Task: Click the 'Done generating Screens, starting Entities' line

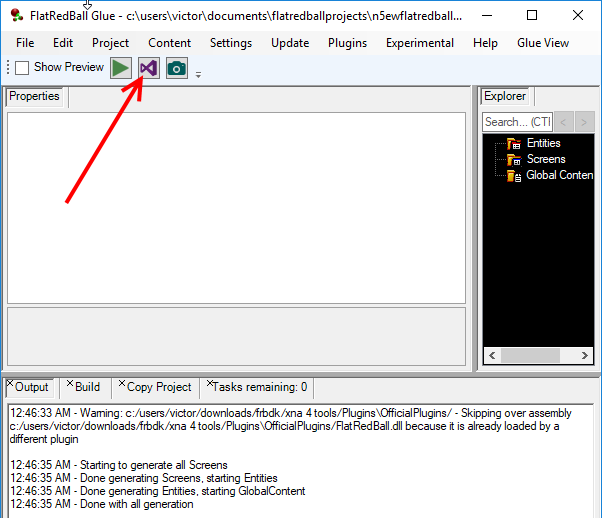Action: tap(144, 478)
